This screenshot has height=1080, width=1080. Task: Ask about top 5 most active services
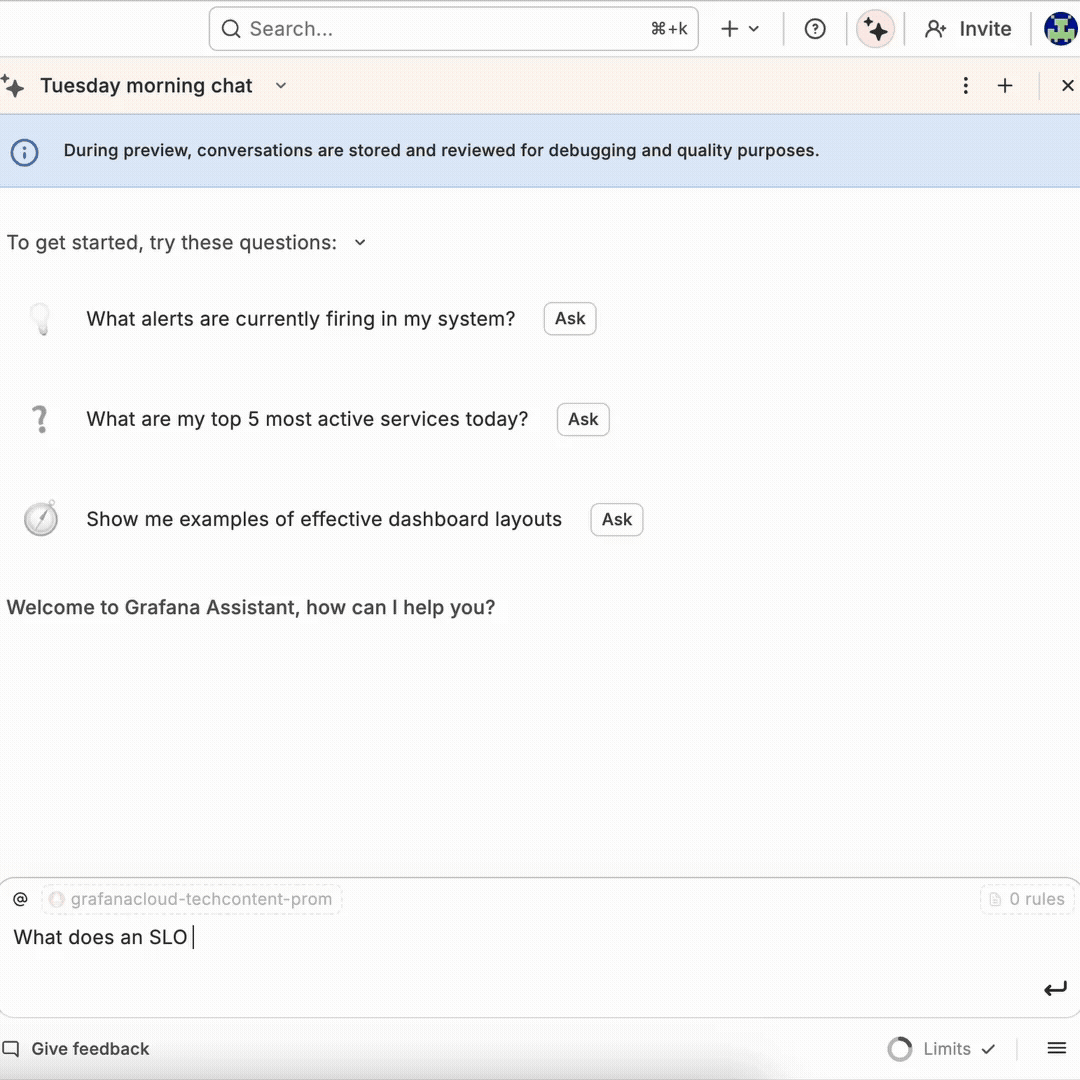point(582,419)
